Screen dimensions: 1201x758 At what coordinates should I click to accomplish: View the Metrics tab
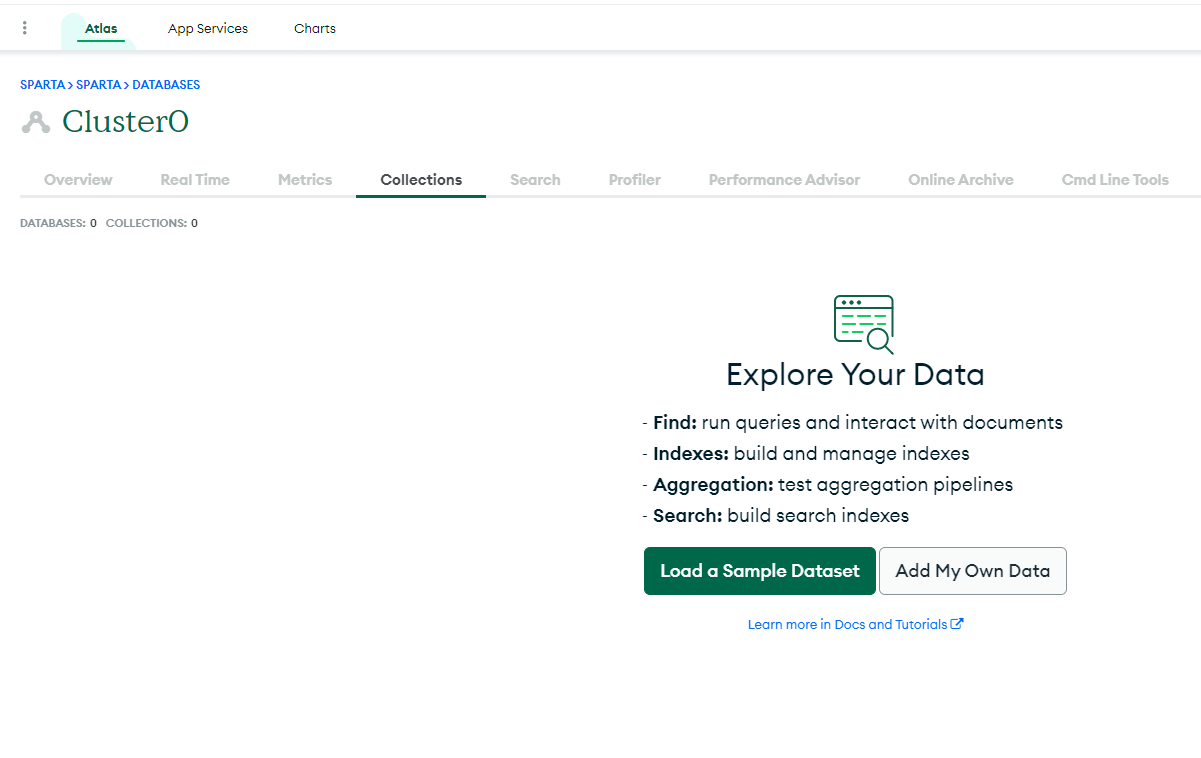(x=305, y=180)
